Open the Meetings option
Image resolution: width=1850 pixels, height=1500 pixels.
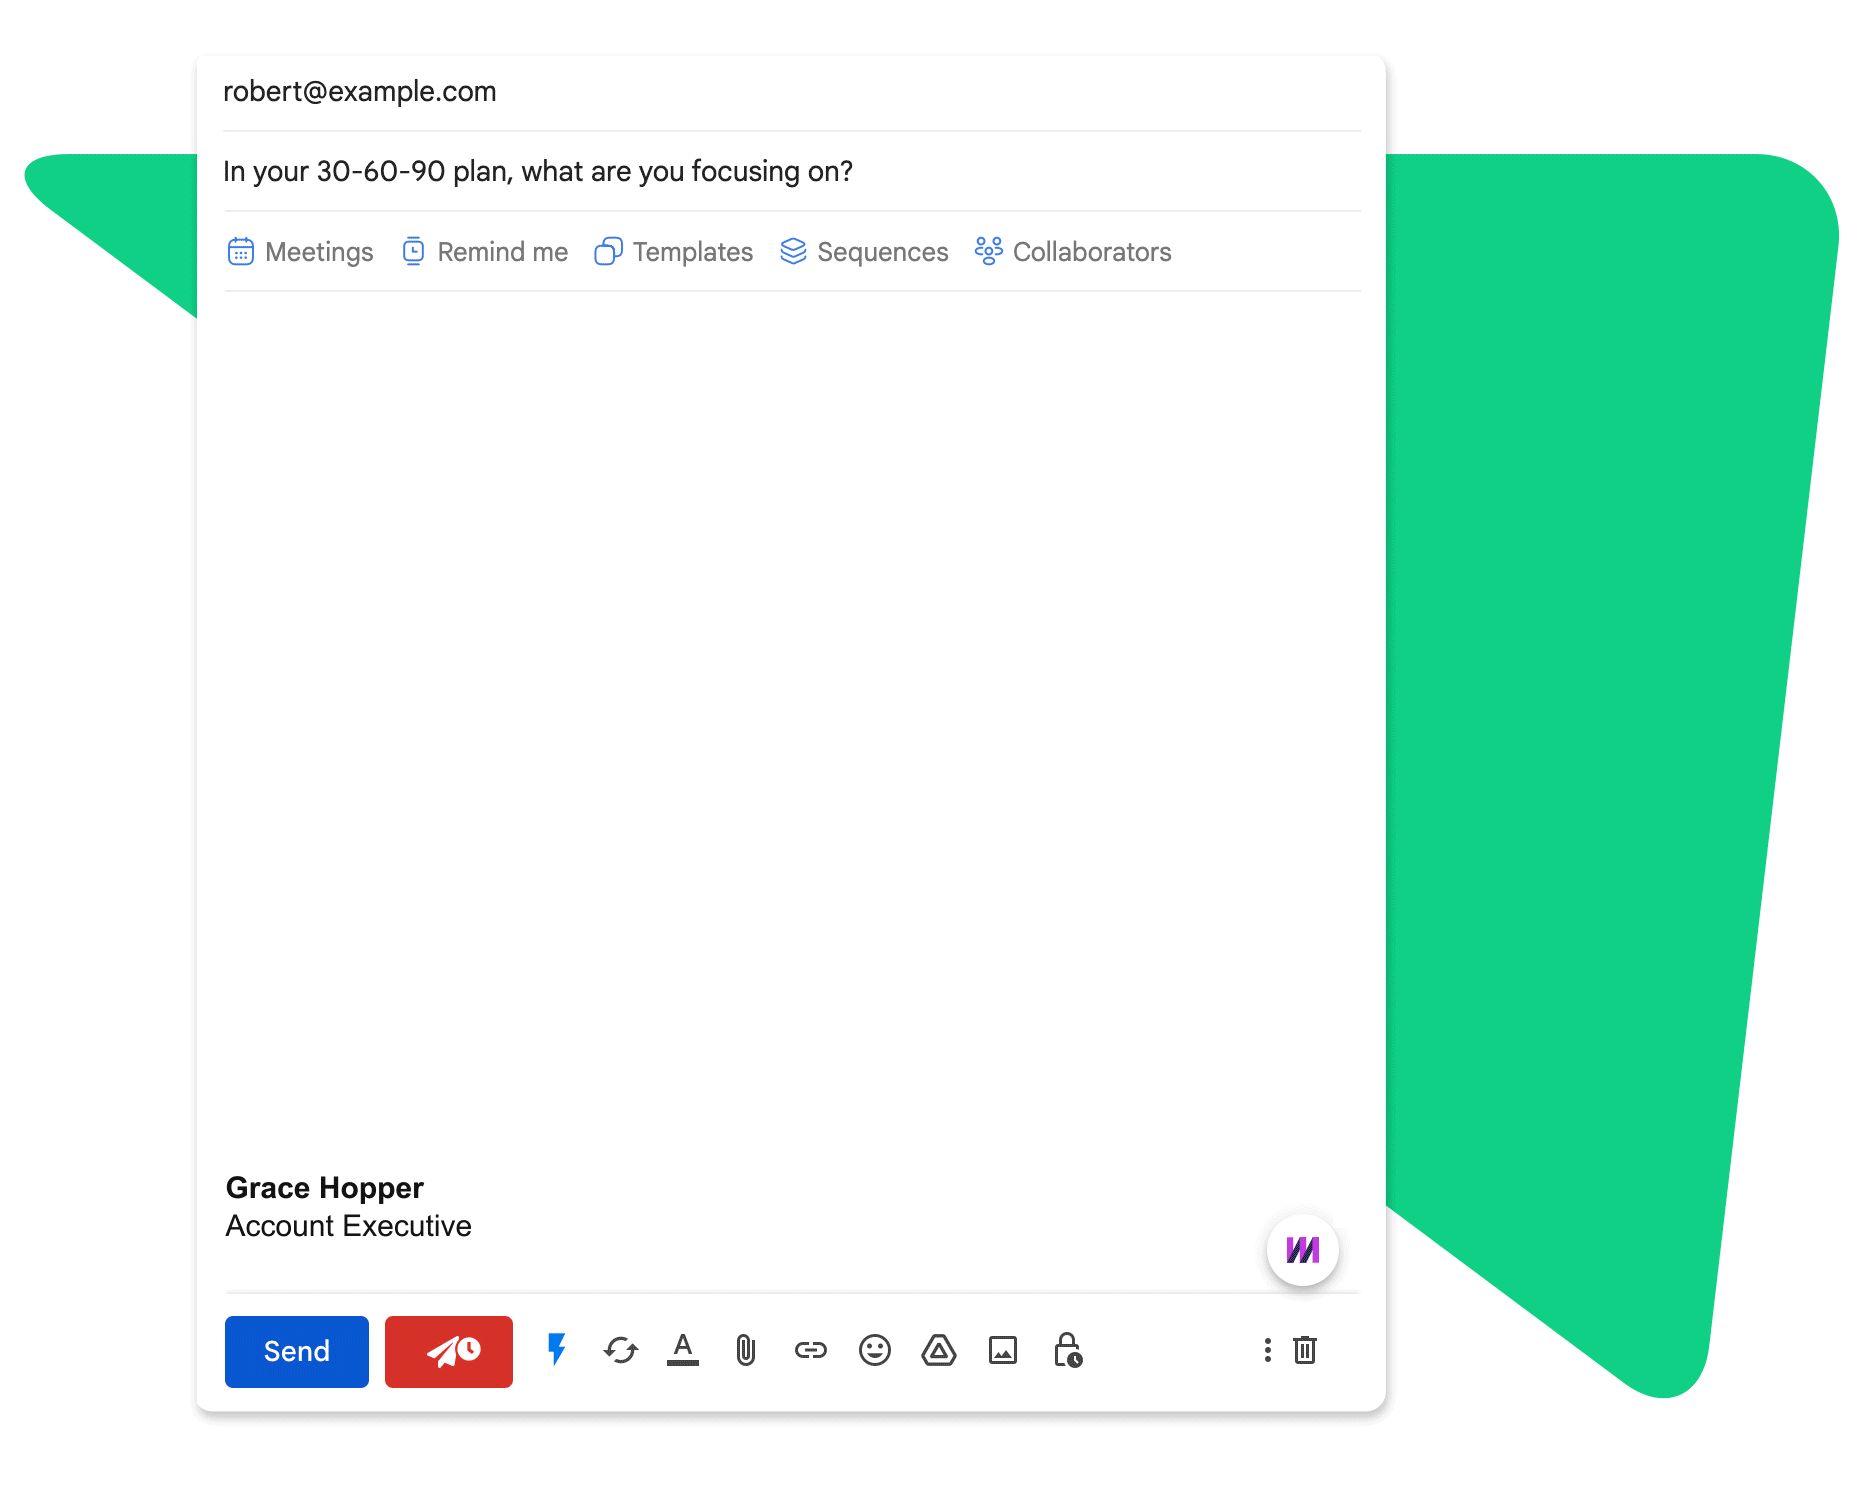tap(300, 252)
